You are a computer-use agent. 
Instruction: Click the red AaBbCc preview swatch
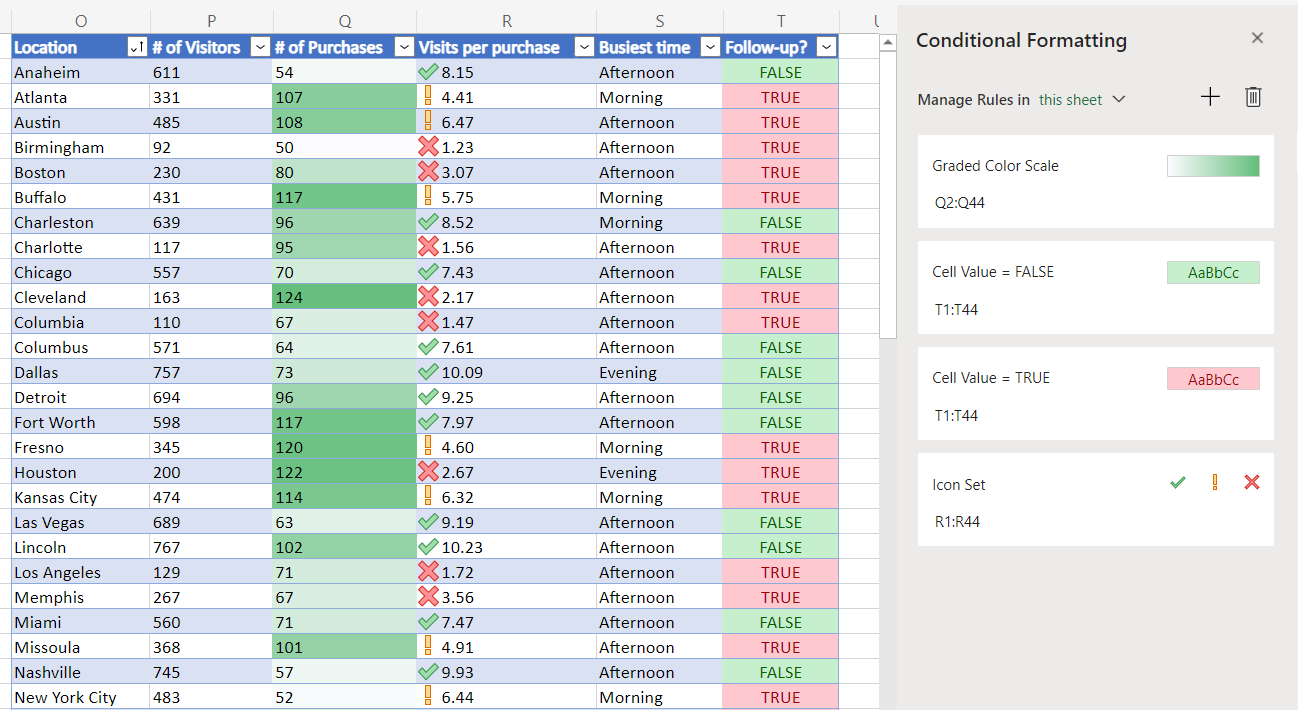click(1213, 378)
